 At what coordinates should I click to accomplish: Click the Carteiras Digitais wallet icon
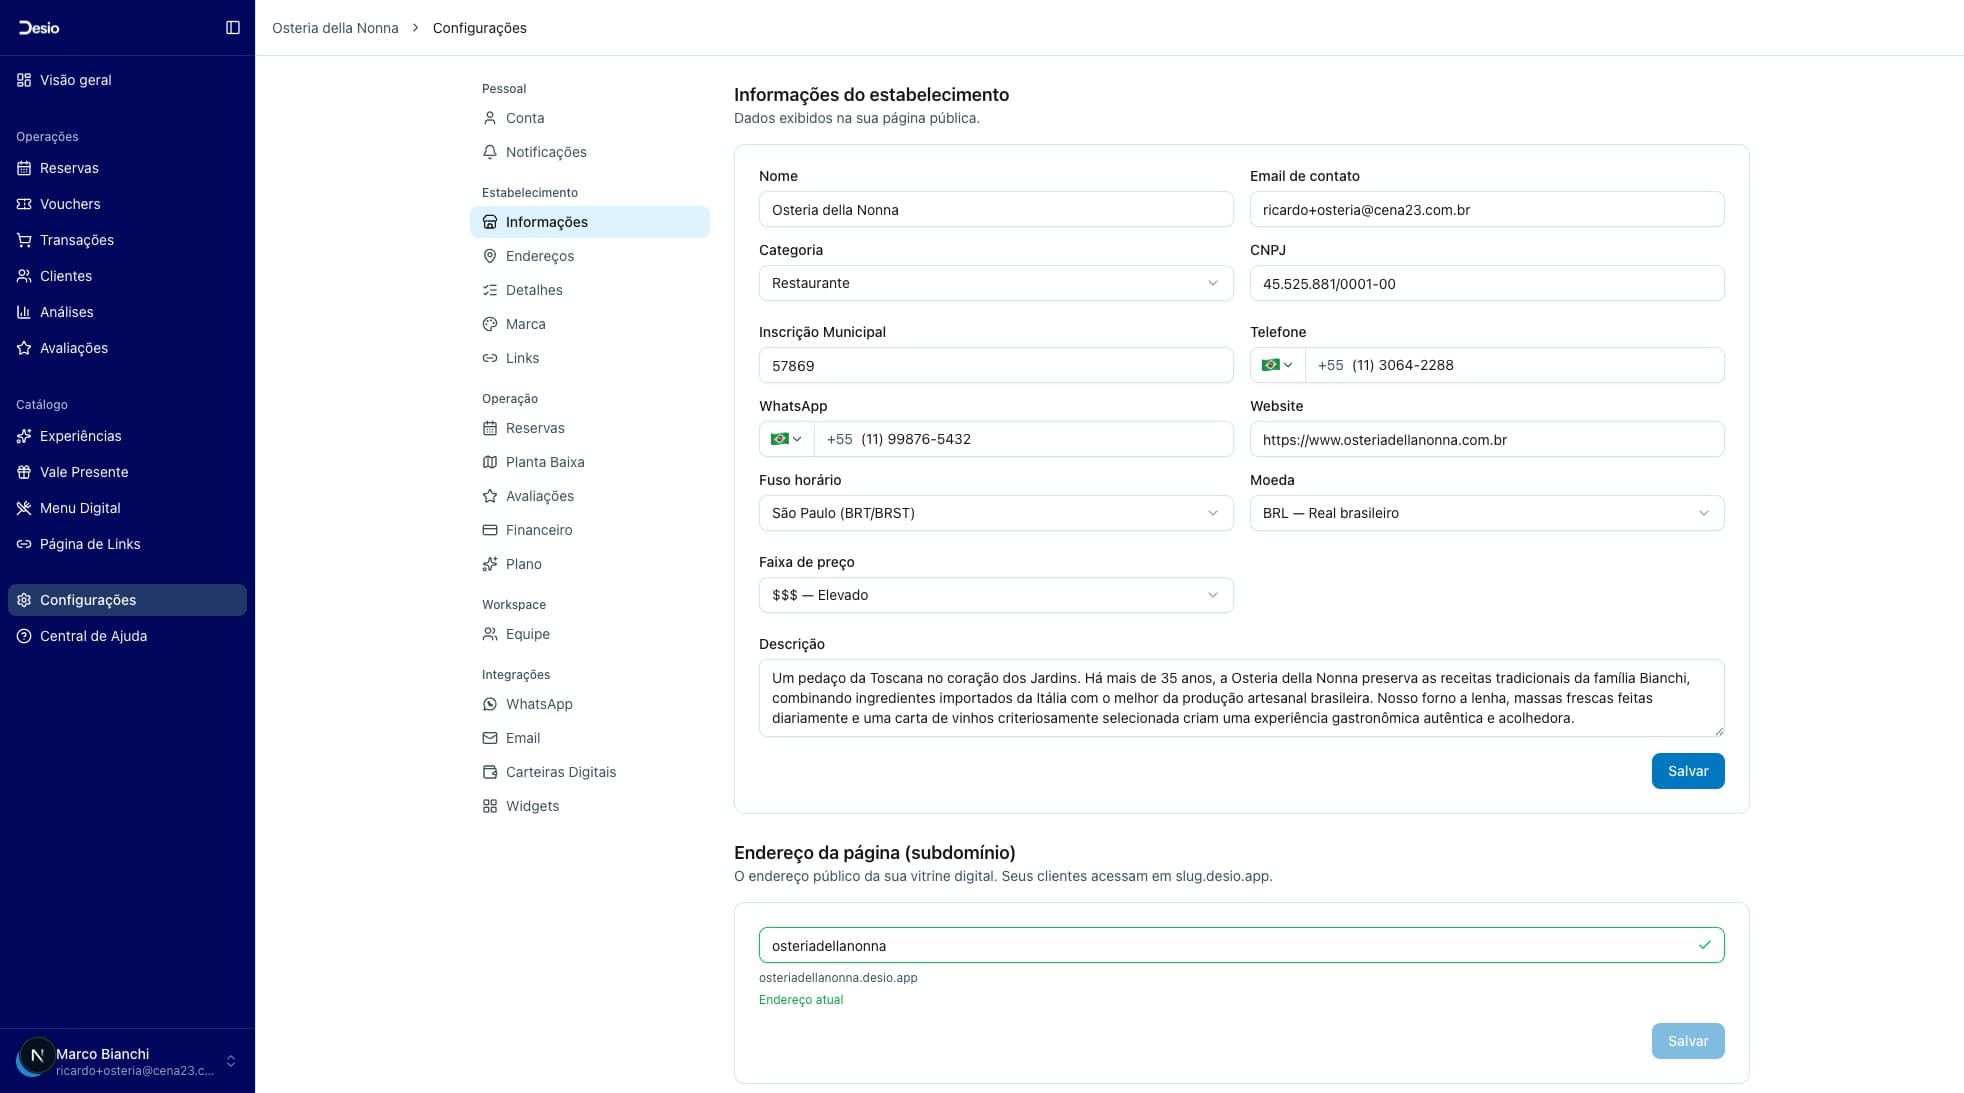pyautogui.click(x=490, y=772)
